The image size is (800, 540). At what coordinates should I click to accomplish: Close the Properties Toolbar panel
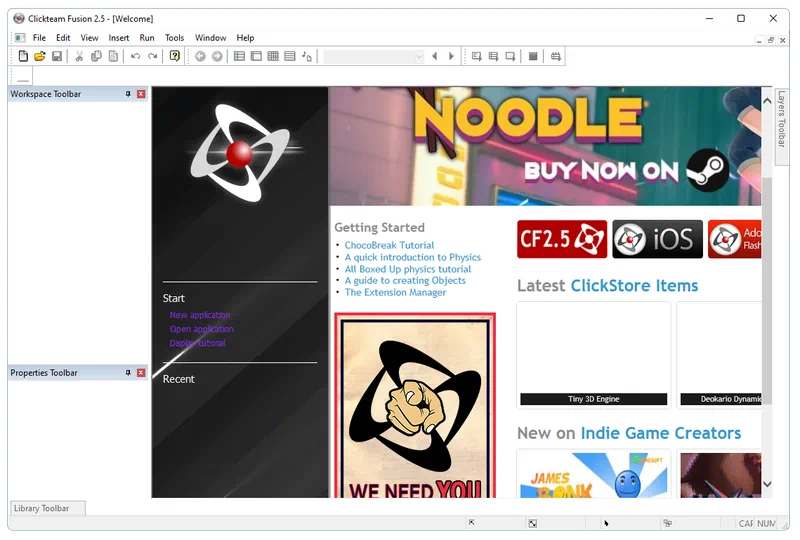click(x=141, y=373)
